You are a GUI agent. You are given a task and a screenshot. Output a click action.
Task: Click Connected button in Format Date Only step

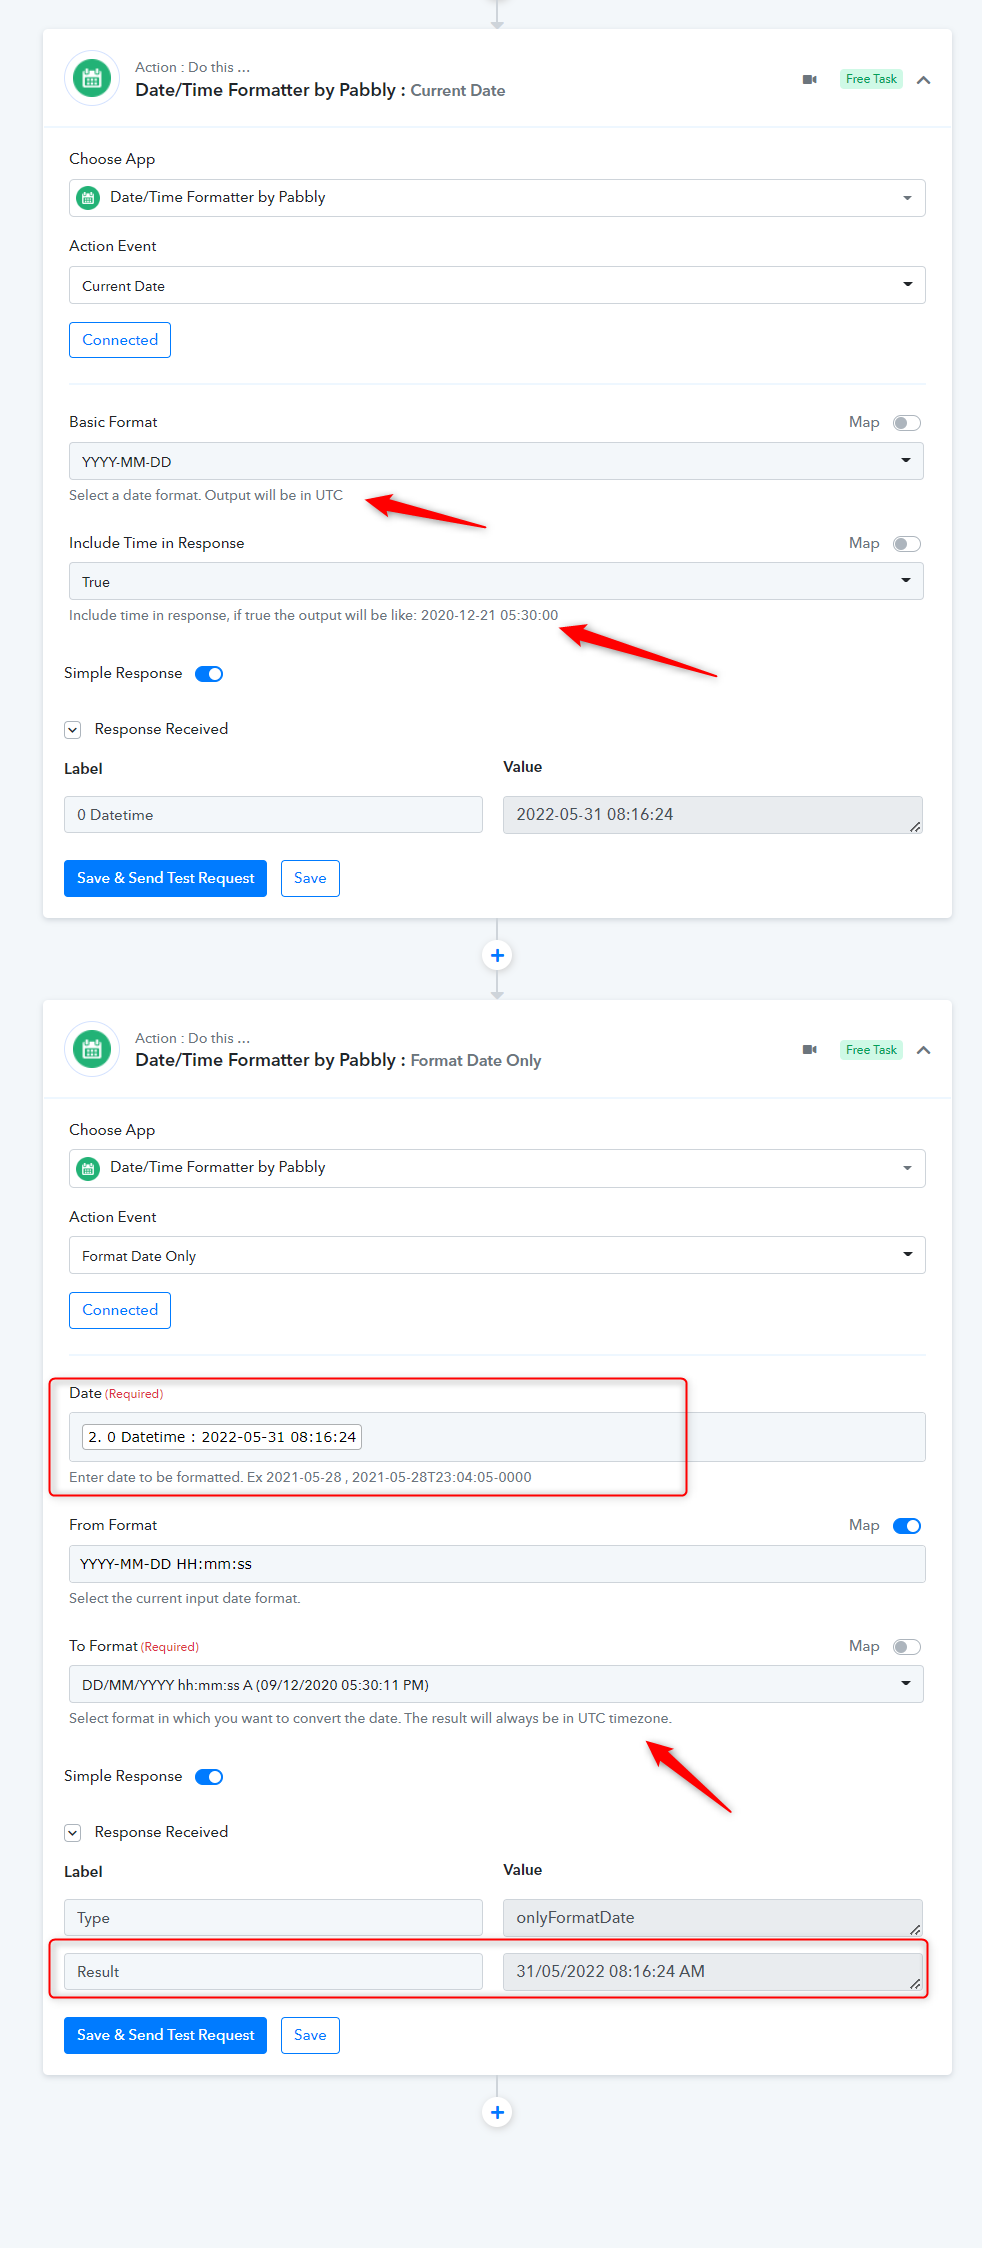click(120, 1310)
